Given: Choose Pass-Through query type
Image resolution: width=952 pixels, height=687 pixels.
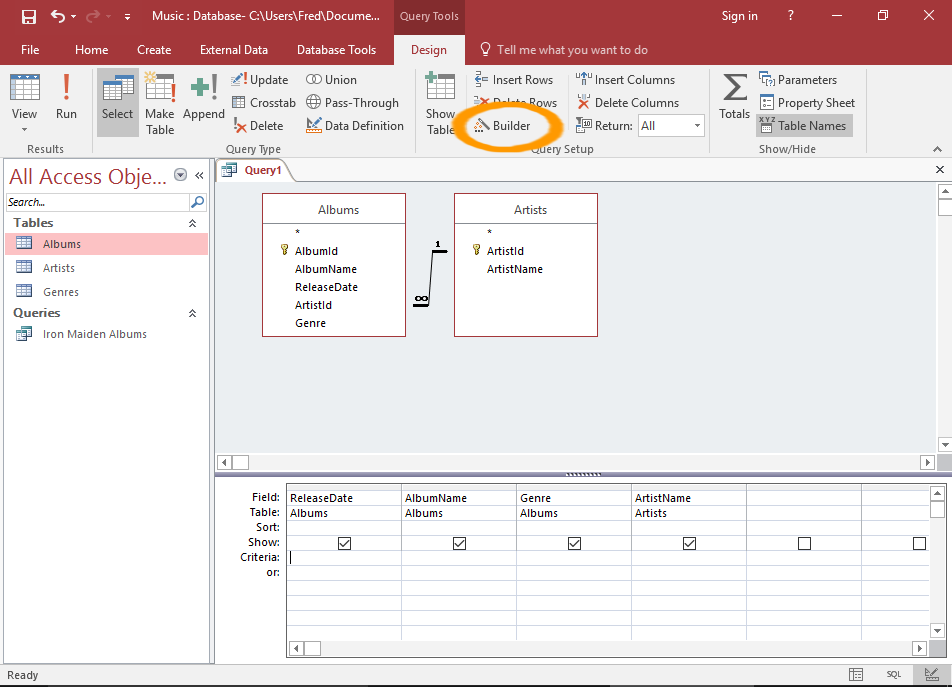Looking at the screenshot, I should [x=352, y=103].
